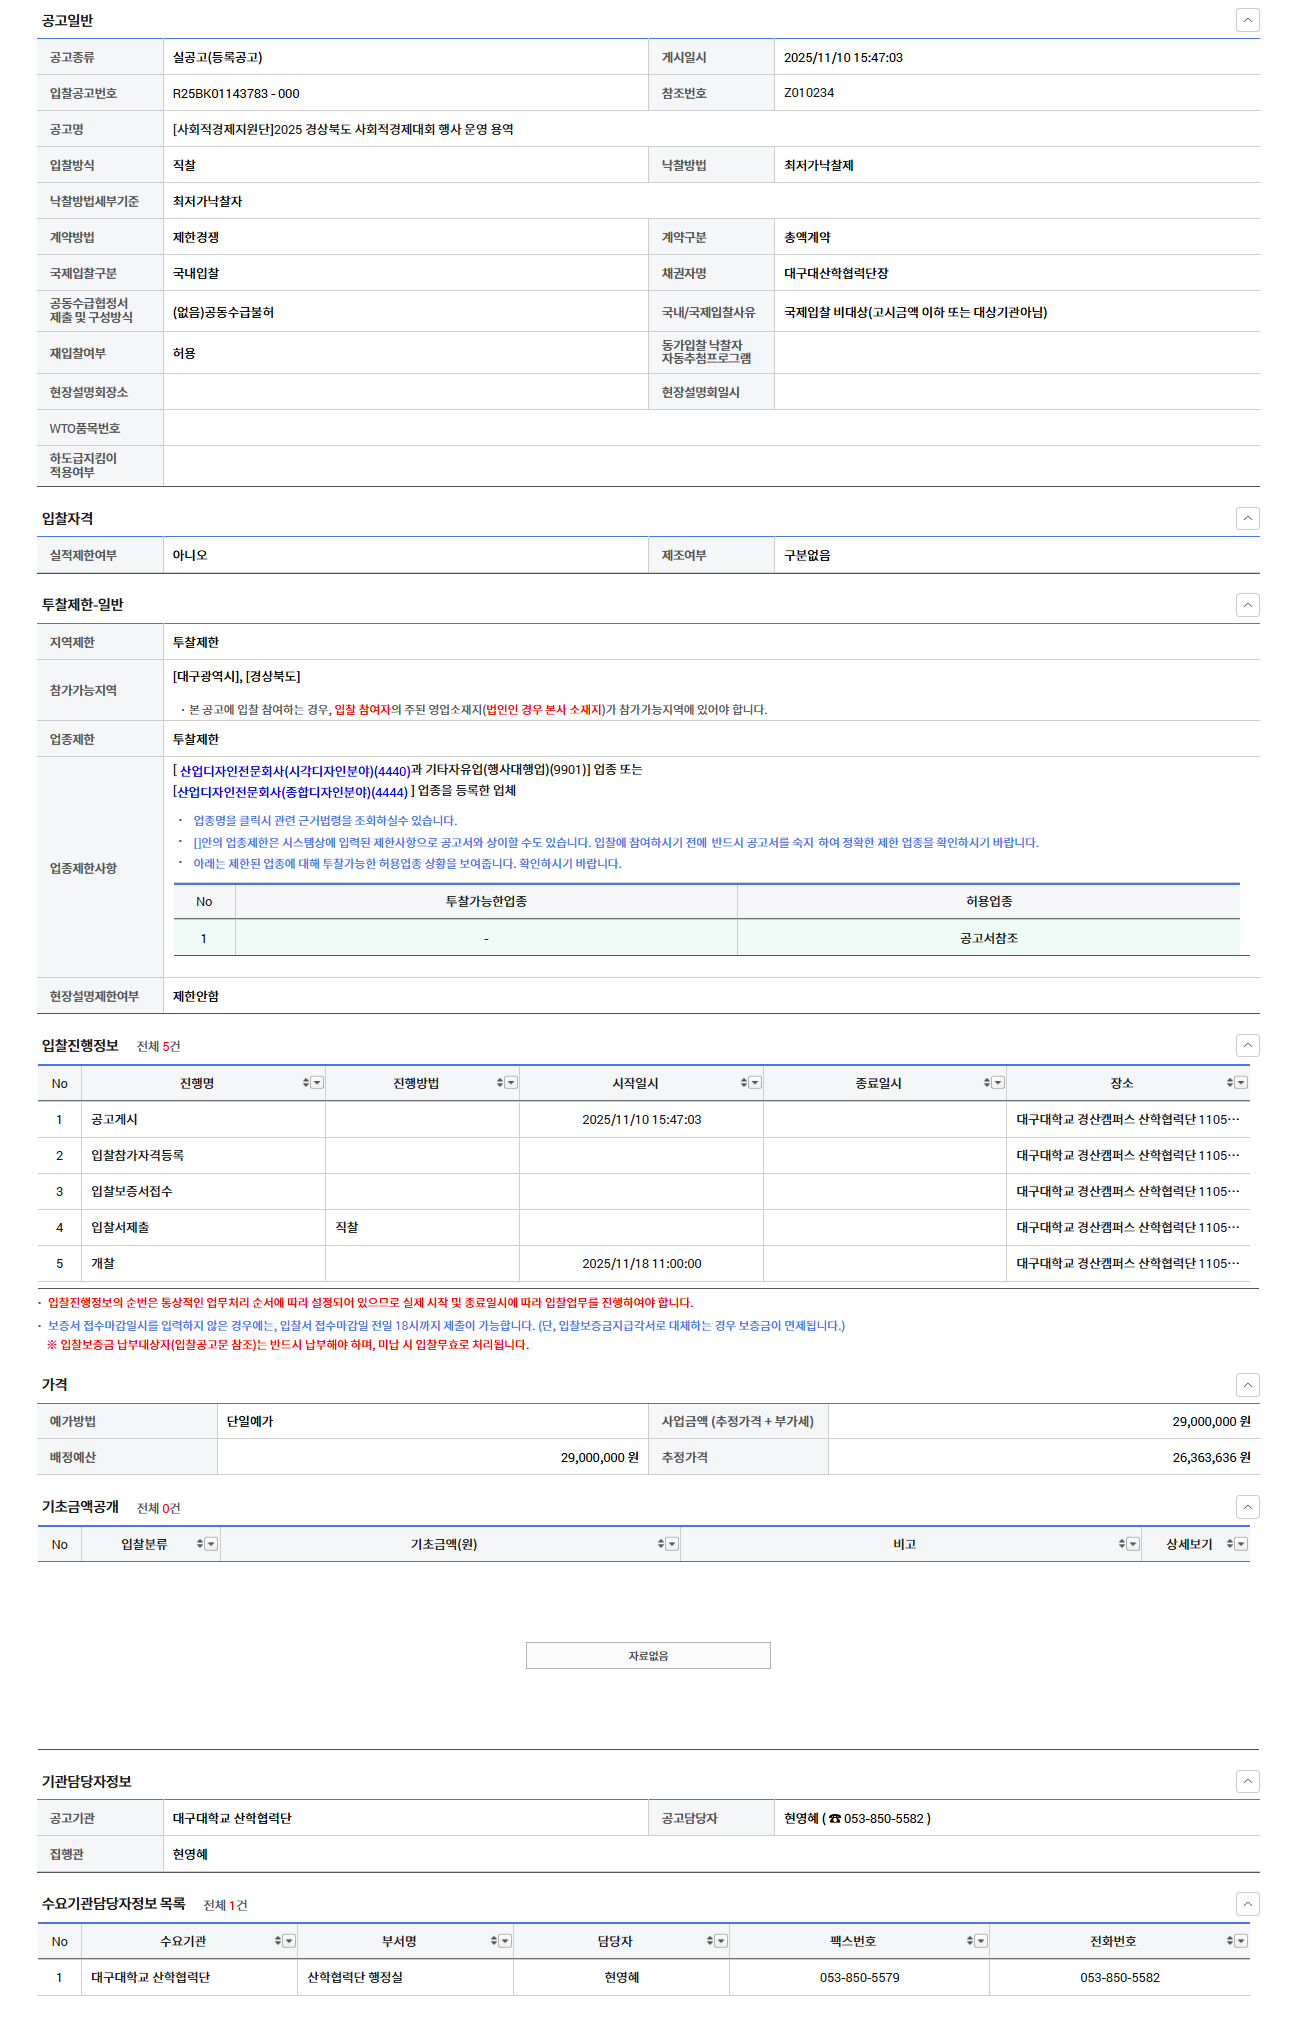Collapse the 입찰자격 section
This screenshot has width=1289, height=2042.
coord(1247,518)
